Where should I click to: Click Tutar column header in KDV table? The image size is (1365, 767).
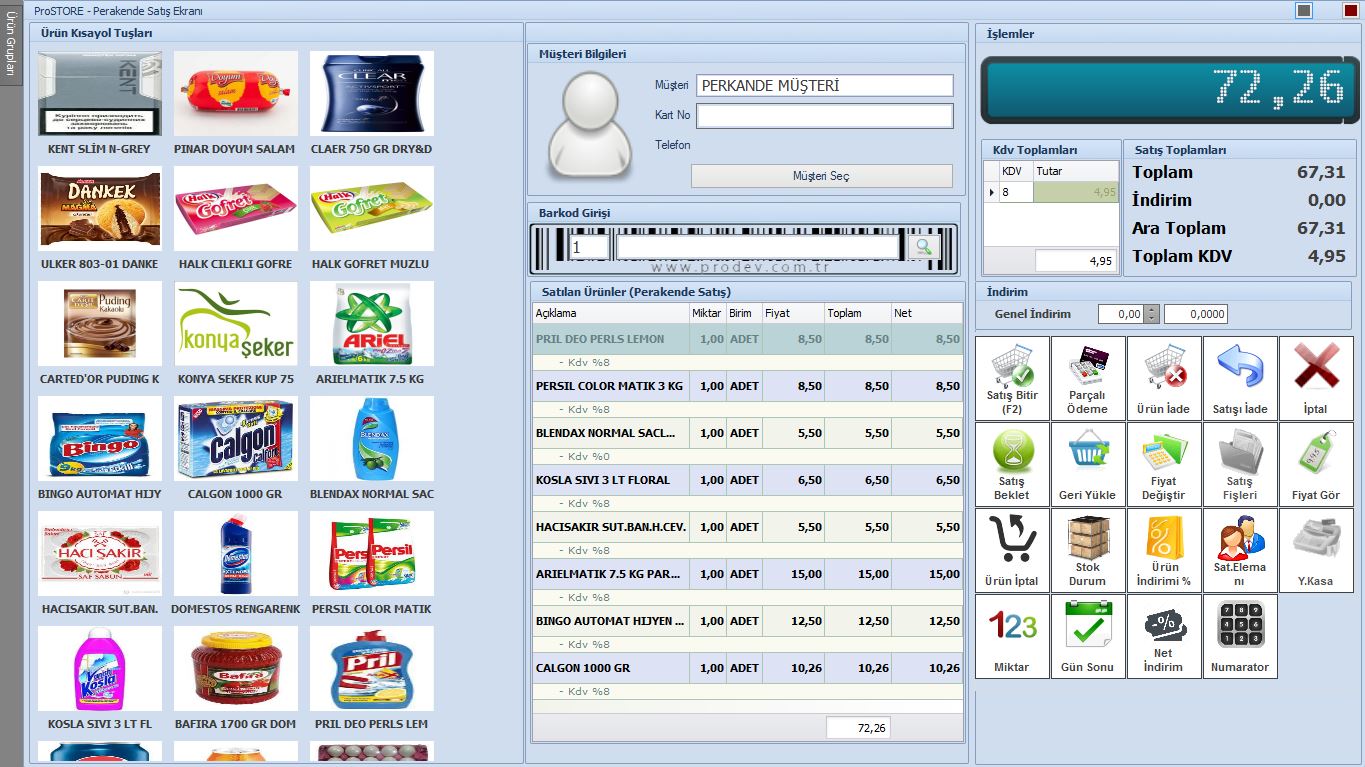[1075, 171]
